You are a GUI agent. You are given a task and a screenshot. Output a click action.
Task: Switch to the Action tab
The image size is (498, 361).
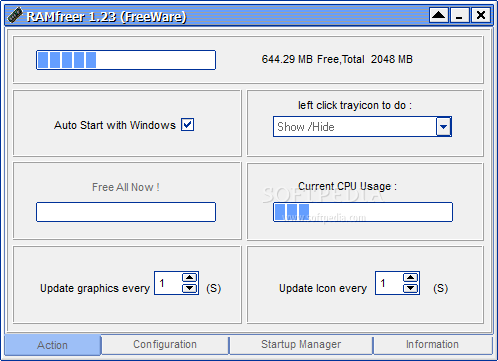click(53, 345)
